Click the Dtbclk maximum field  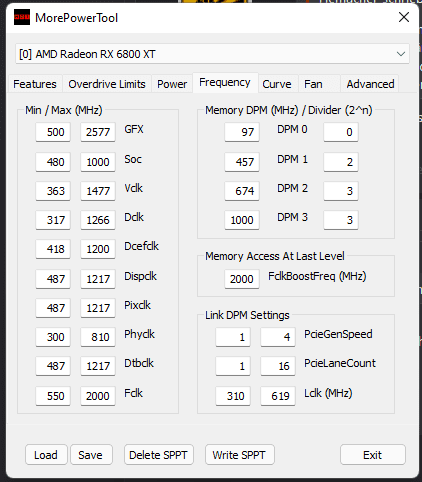pos(98,366)
